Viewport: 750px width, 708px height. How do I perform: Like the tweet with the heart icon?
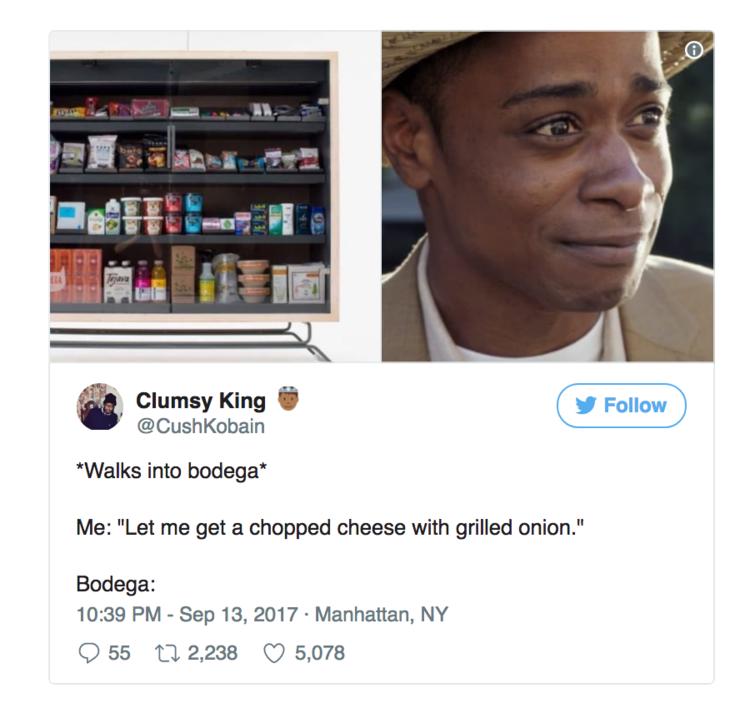click(x=274, y=653)
